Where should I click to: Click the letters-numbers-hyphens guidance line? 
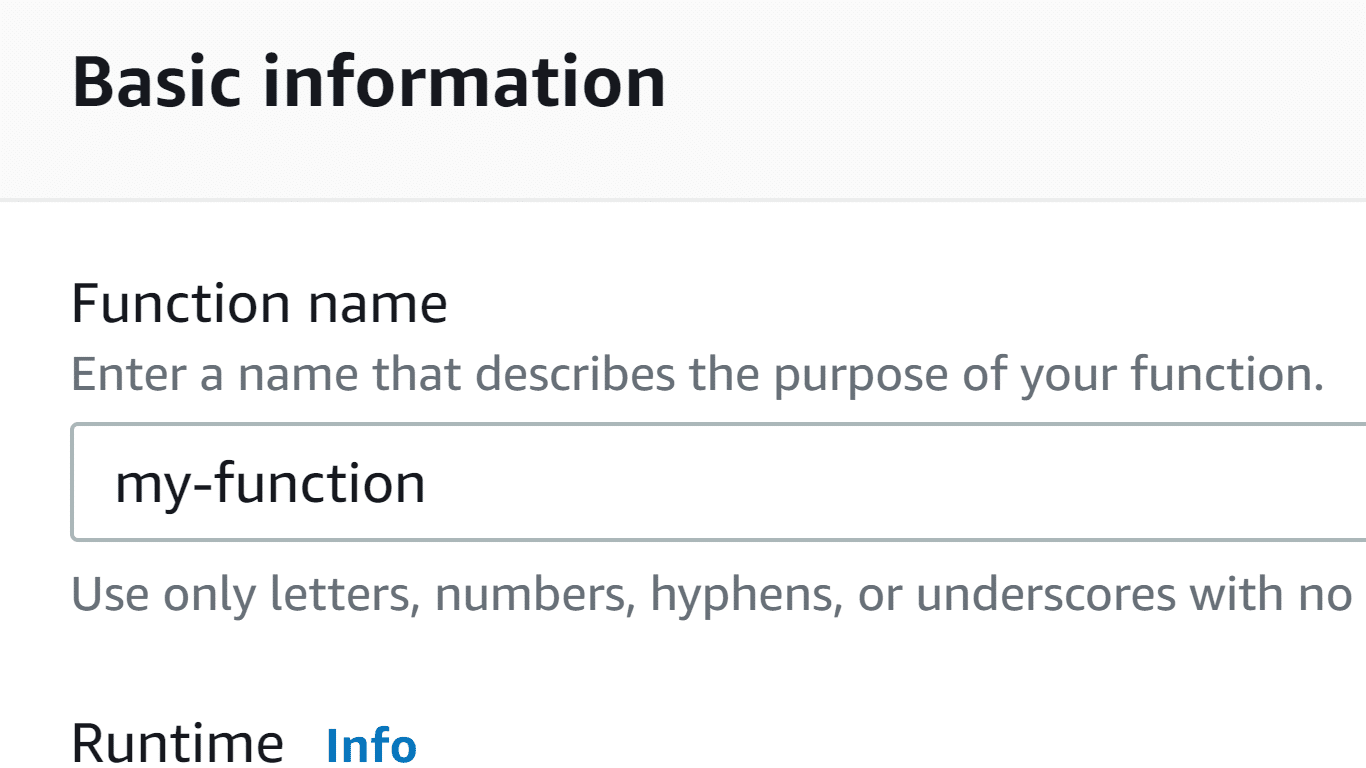[x=700, y=593]
